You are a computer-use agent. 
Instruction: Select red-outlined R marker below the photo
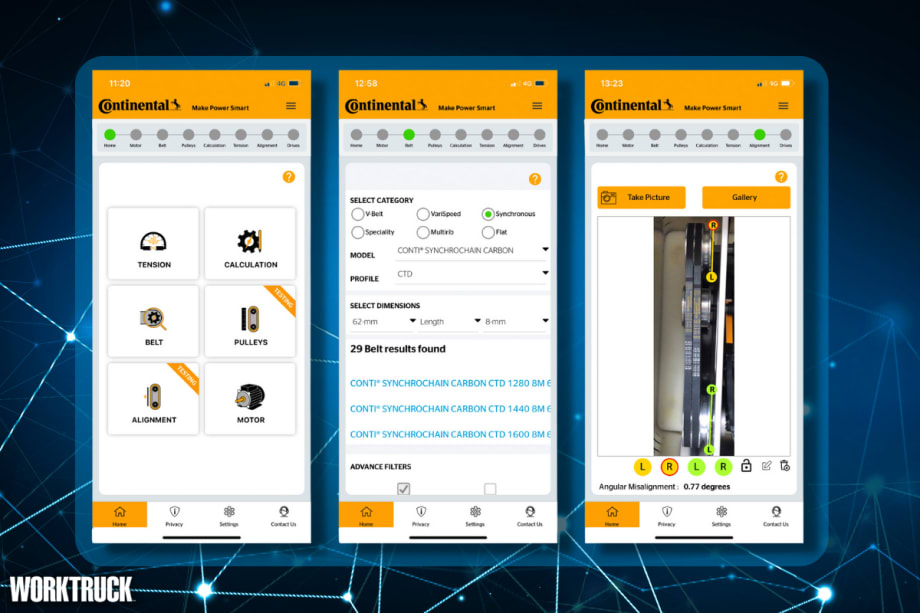coord(669,467)
